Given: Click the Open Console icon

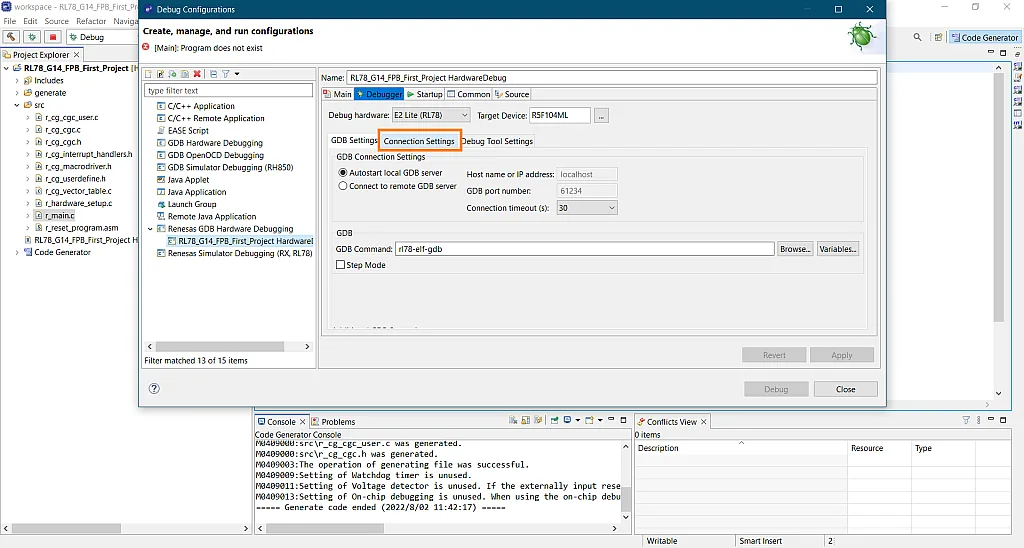Looking at the screenshot, I should click(x=589, y=421).
